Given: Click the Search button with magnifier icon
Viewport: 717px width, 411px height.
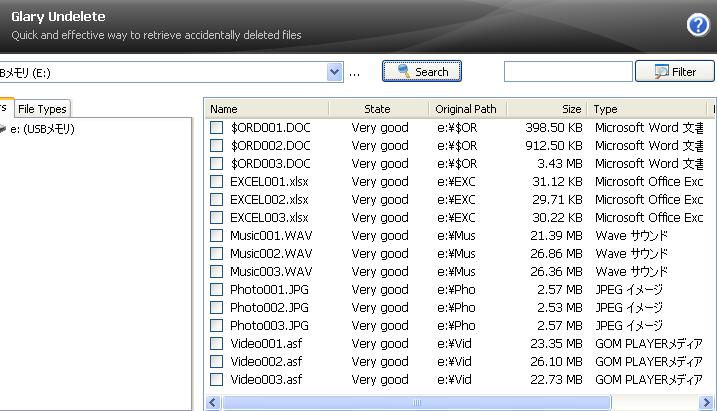Looking at the screenshot, I should pos(421,72).
